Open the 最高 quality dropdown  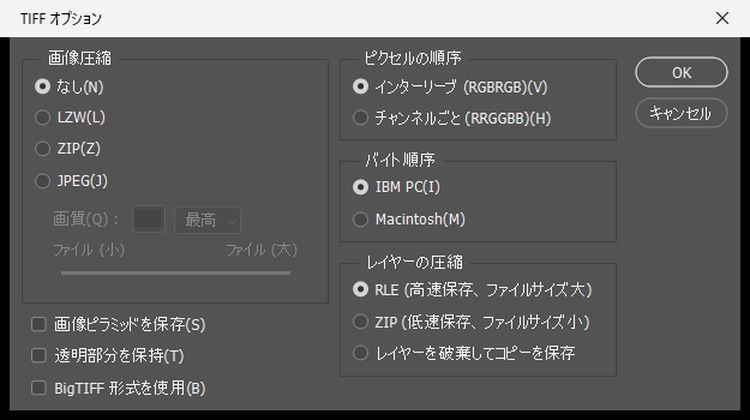(208, 220)
